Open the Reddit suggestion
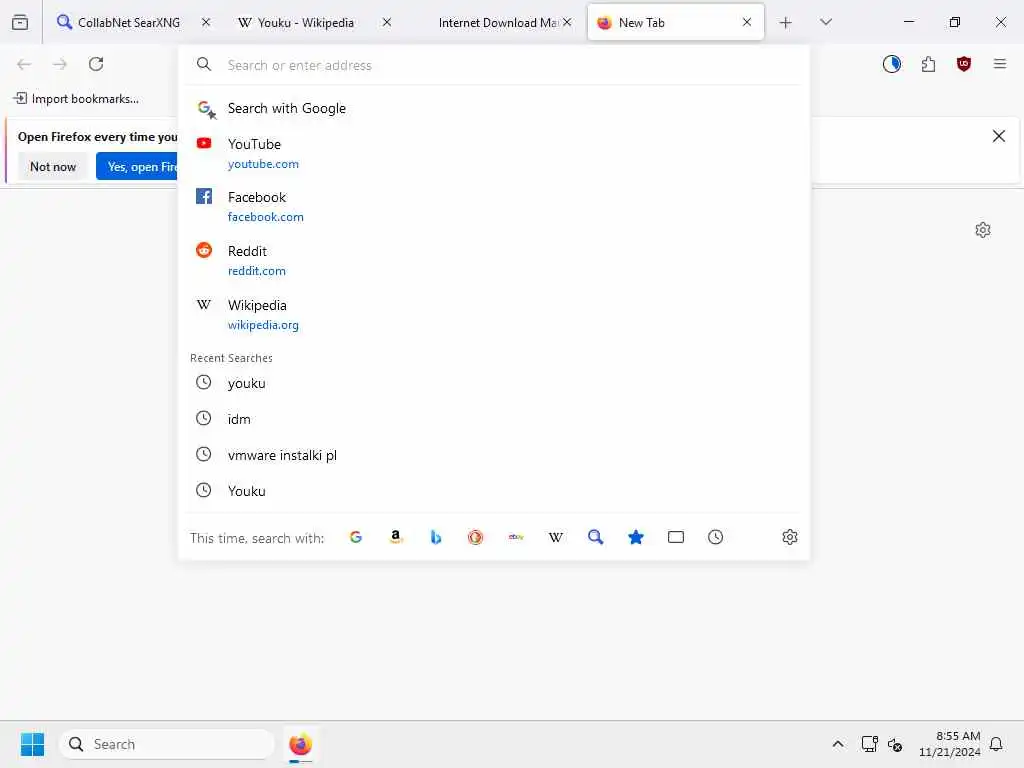This screenshot has height=768, width=1024. pyautogui.click(x=494, y=261)
